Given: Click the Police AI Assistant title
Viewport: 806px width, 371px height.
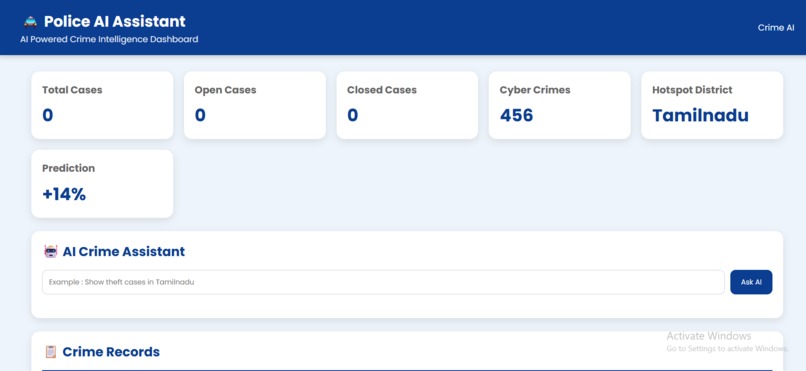Looking at the screenshot, I should click(115, 22).
